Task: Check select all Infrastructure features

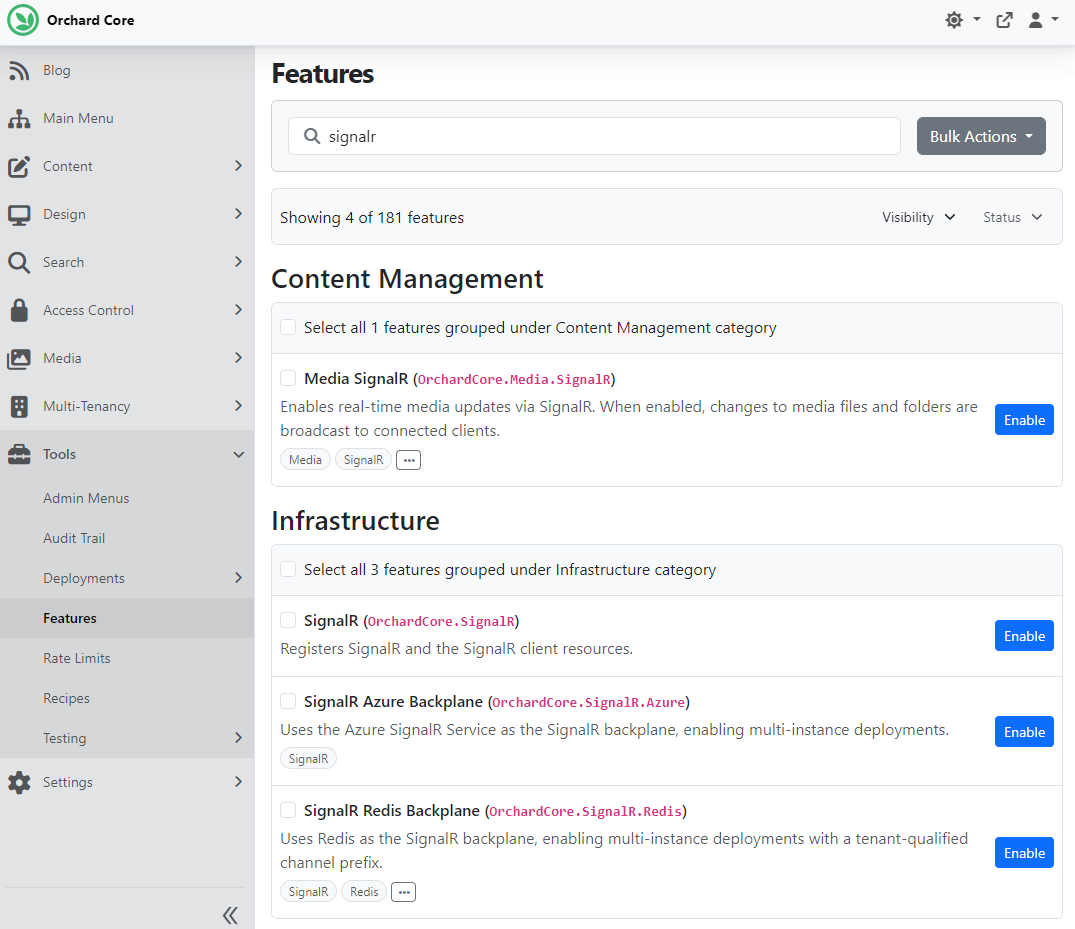Action: (x=288, y=569)
